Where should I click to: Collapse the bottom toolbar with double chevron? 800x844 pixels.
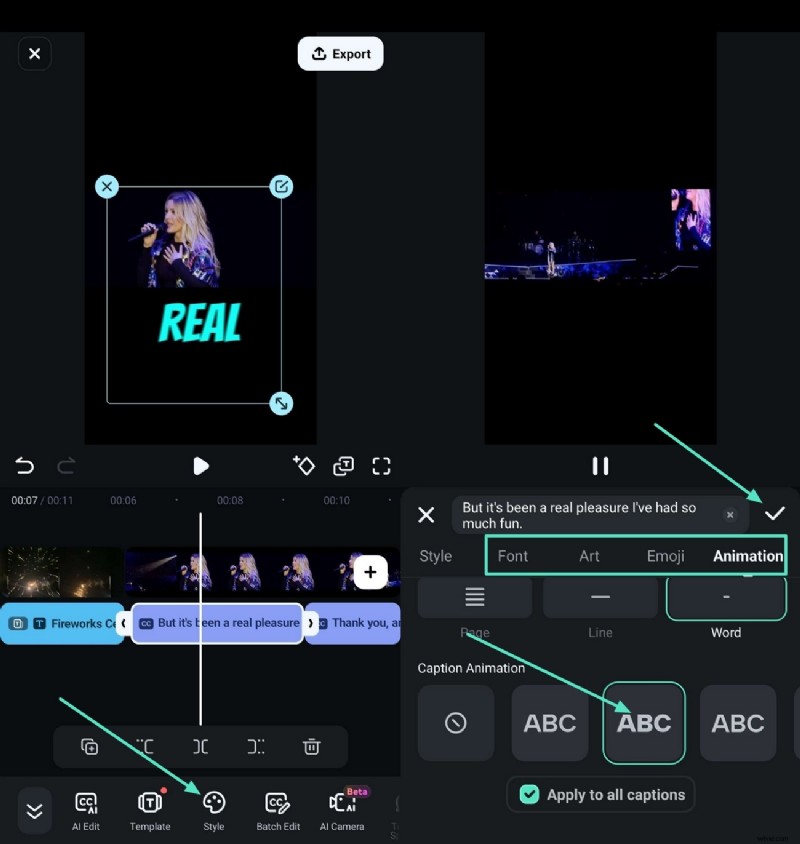coord(34,810)
